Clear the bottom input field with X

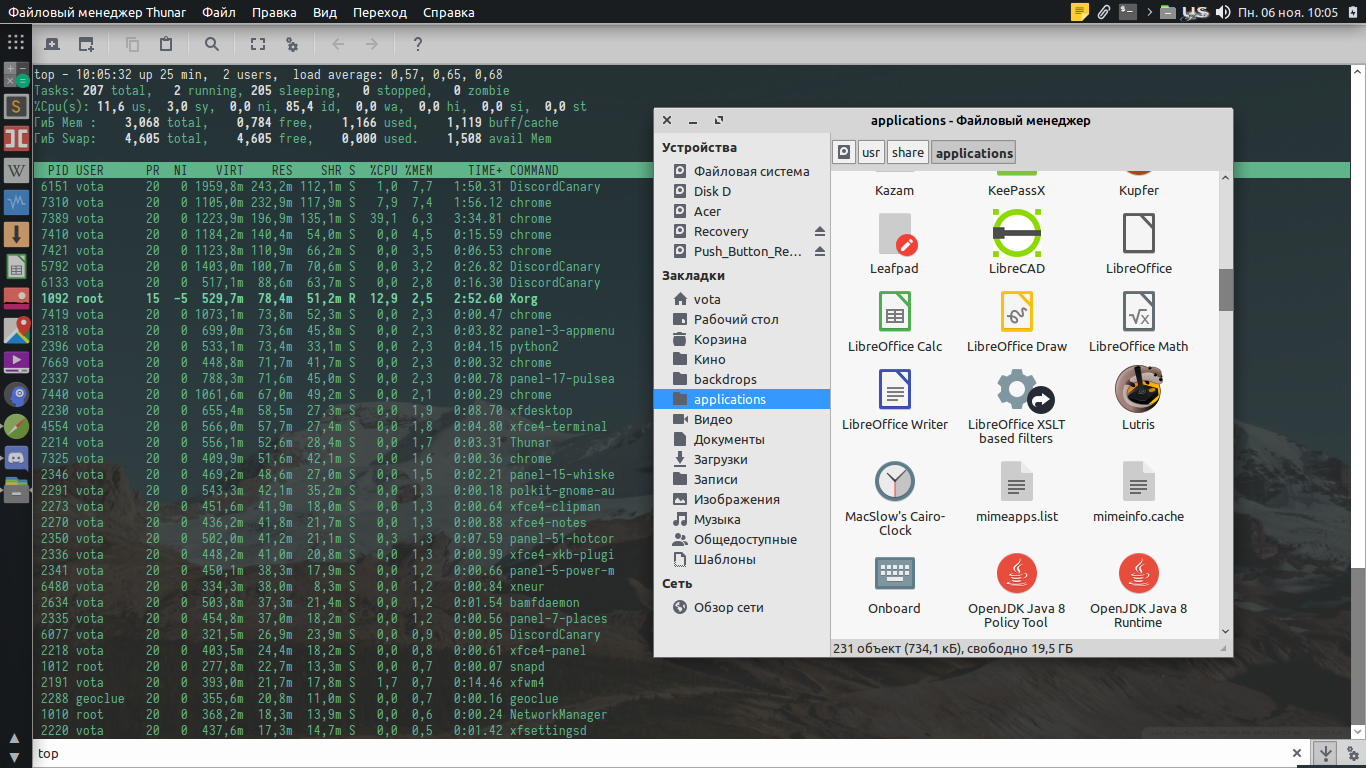[1296, 753]
